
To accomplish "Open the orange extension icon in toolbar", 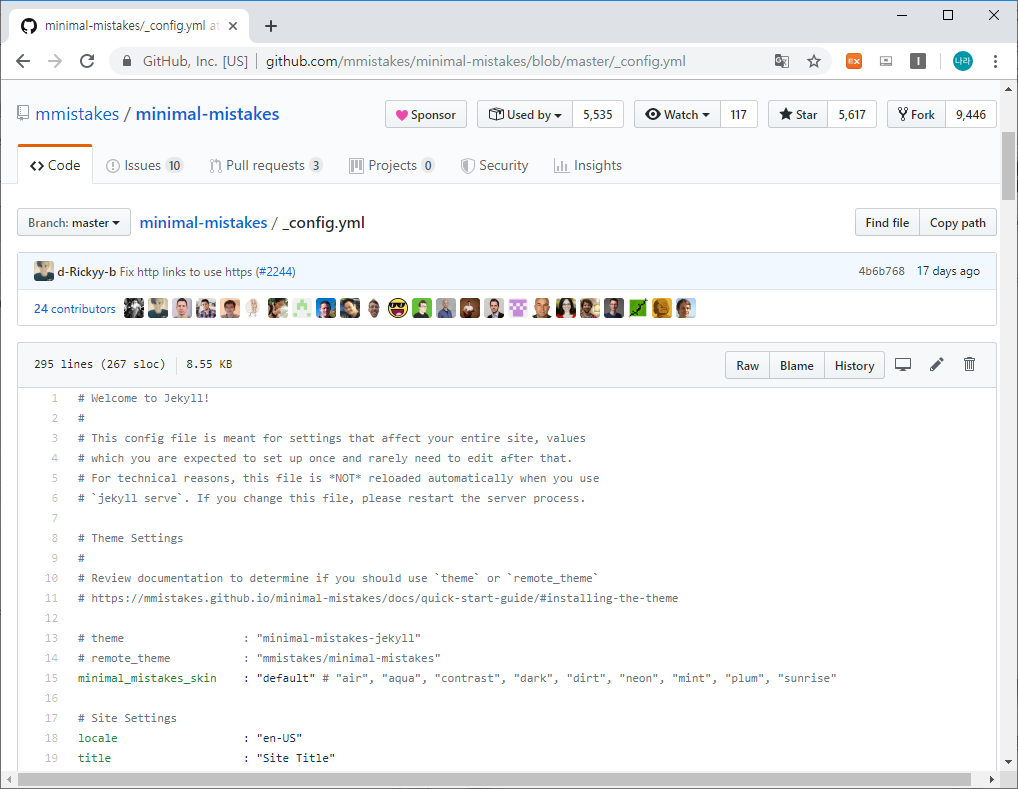I will click(x=854, y=62).
